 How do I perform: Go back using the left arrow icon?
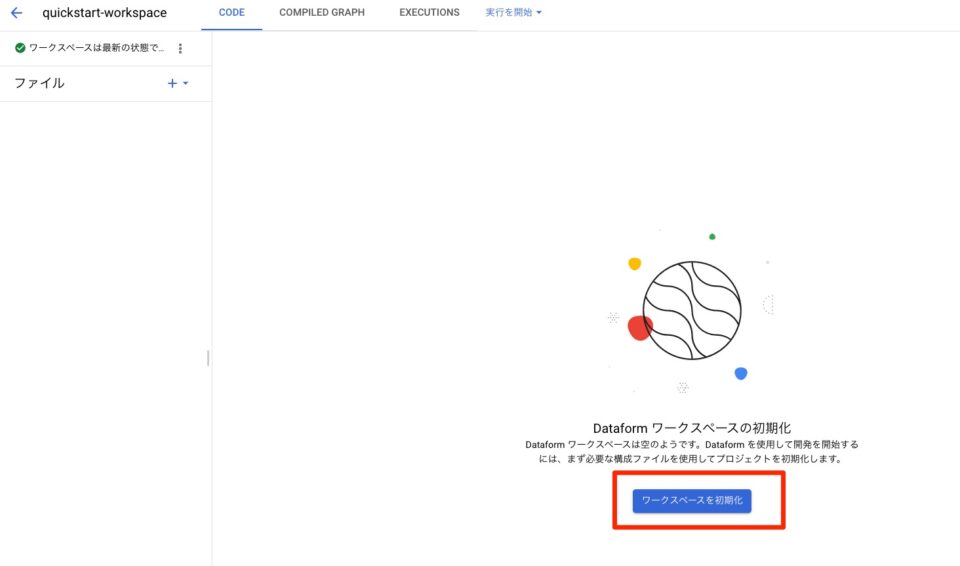[x=17, y=12]
